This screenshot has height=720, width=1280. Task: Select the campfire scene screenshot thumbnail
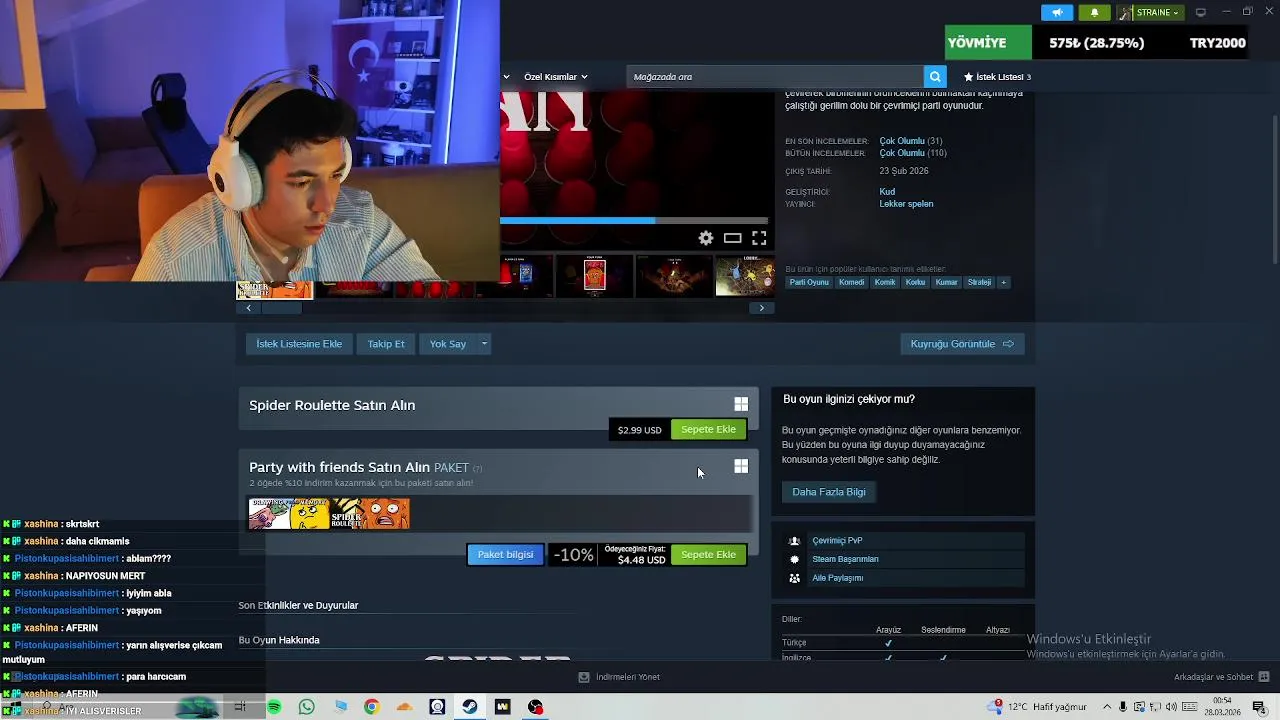tap(674, 277)
